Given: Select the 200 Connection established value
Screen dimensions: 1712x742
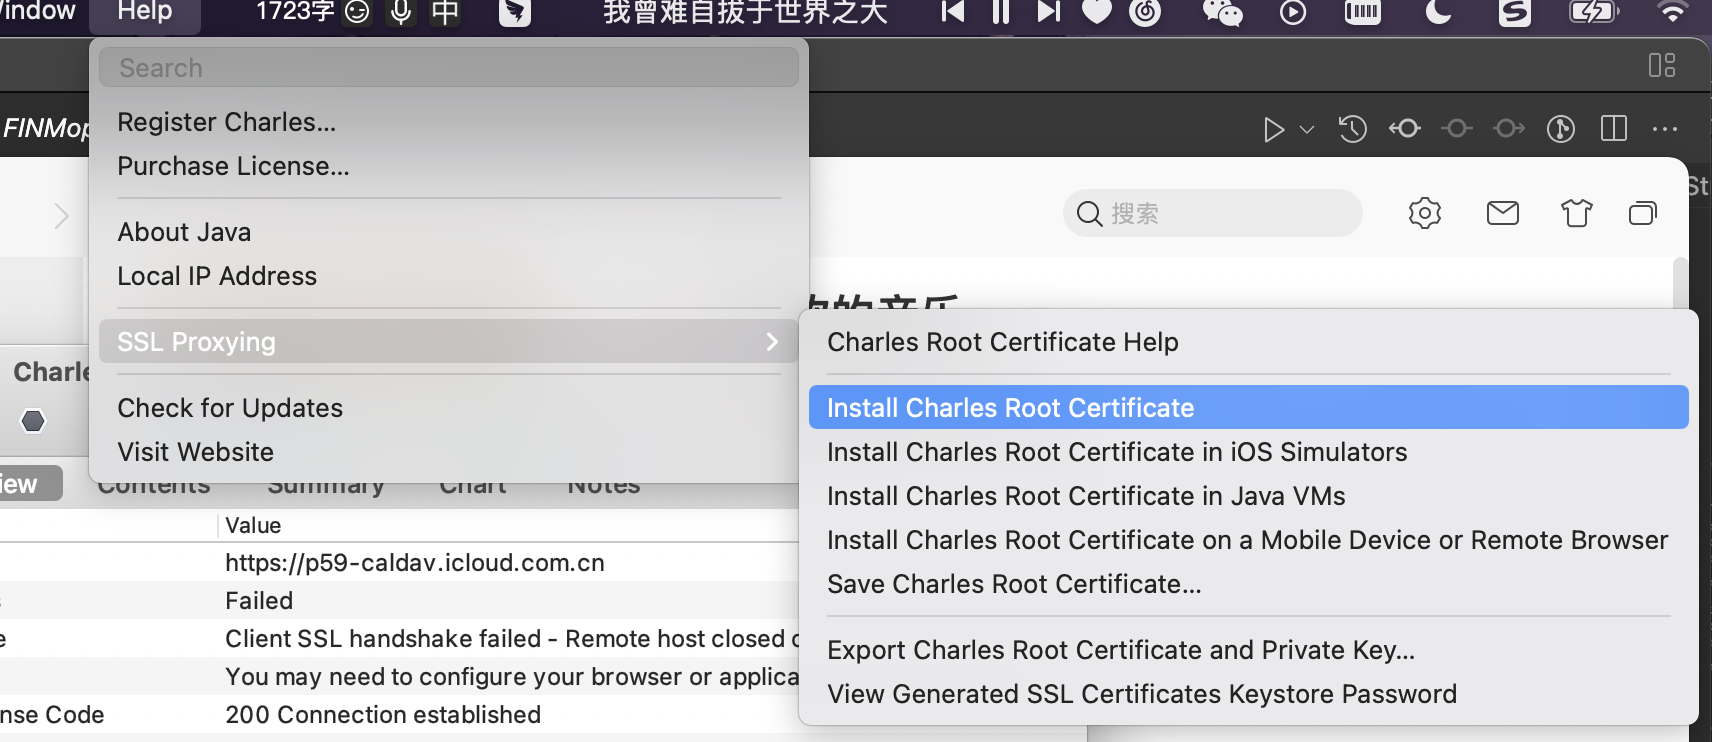Looking at the screenshot, I should 383,715.
